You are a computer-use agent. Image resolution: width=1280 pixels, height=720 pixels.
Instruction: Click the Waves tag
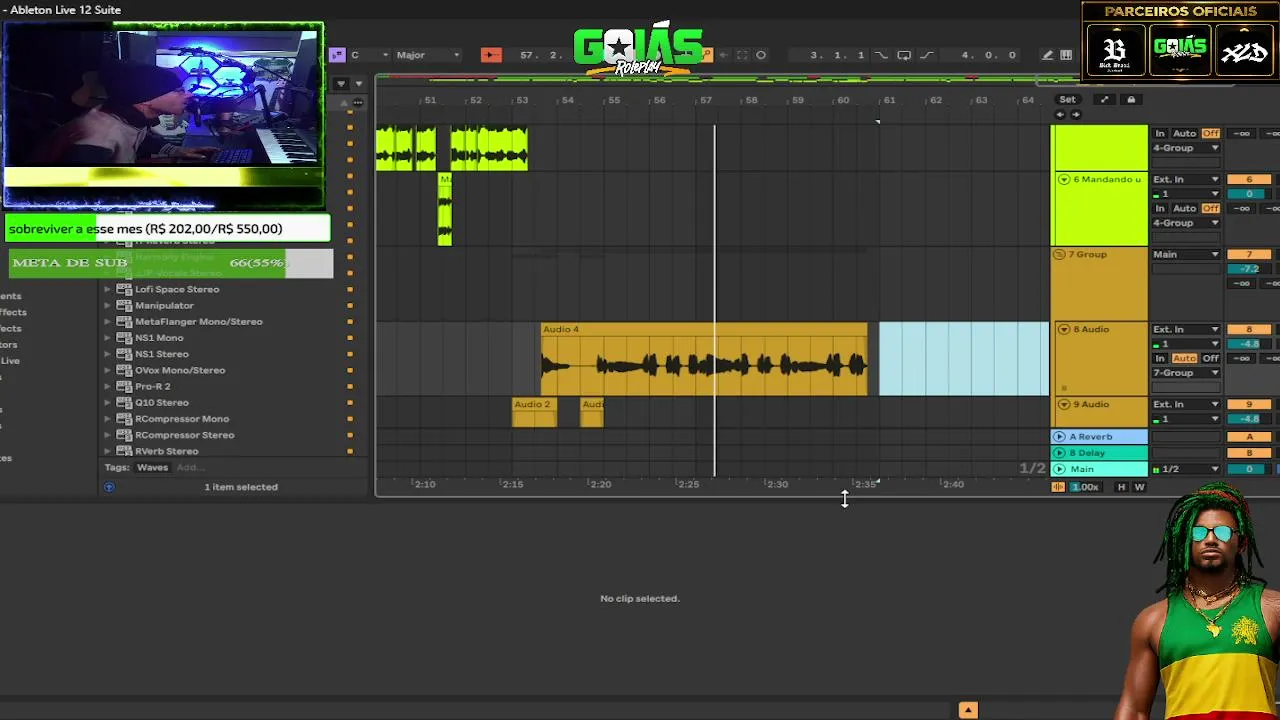point(152,468)
